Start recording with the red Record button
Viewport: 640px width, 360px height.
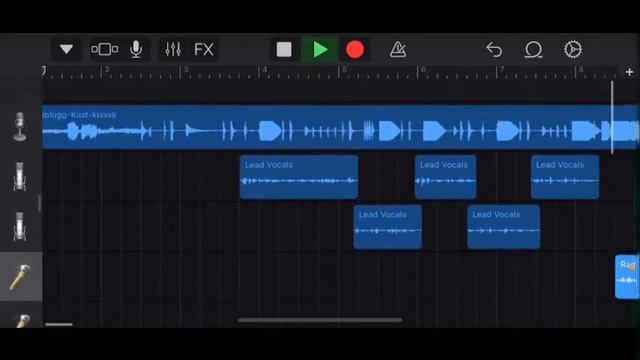coord(355,49)
